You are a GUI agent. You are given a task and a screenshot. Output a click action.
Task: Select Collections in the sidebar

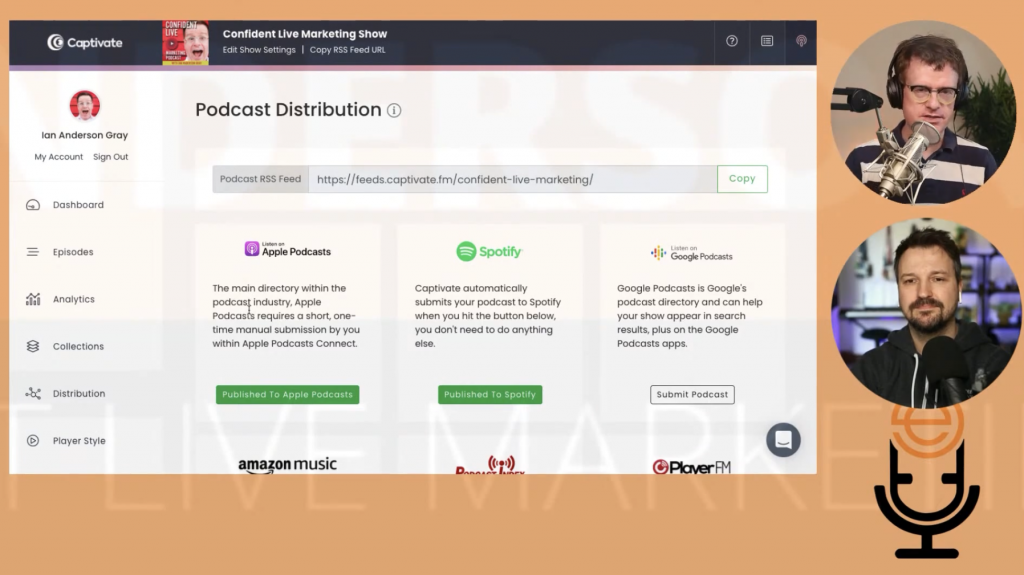[78, 346]
